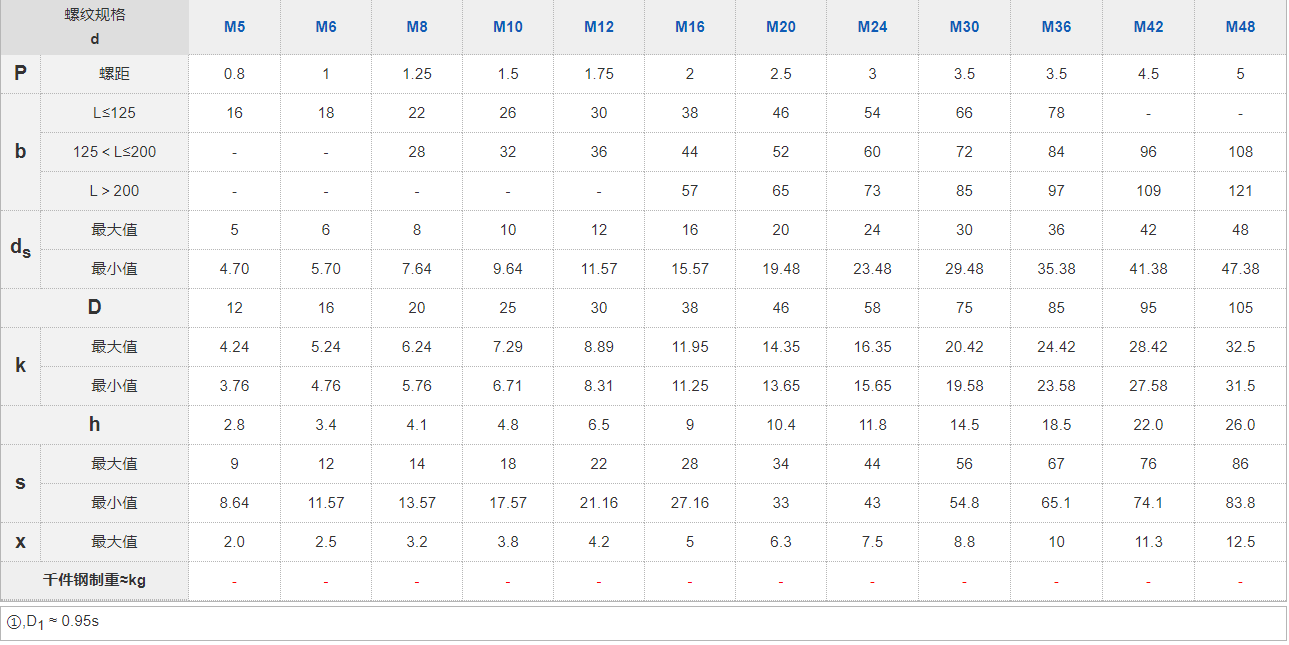Screen dimensions: 1289x645
Task: Click the M16 thread size link
Action: 690,27
